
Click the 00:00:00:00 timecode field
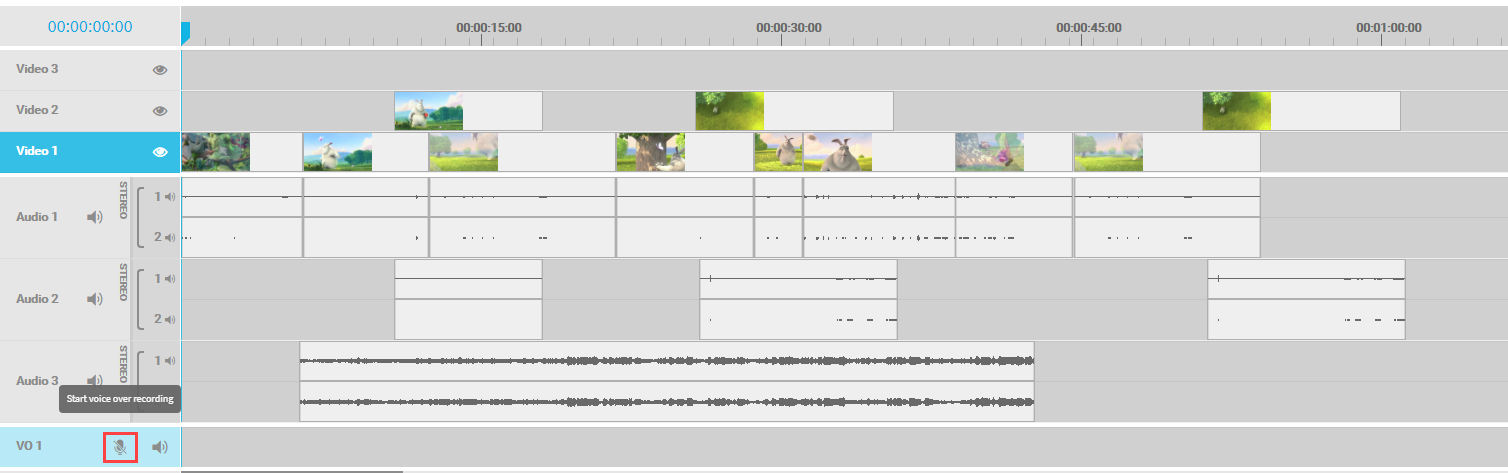point(90,27)
